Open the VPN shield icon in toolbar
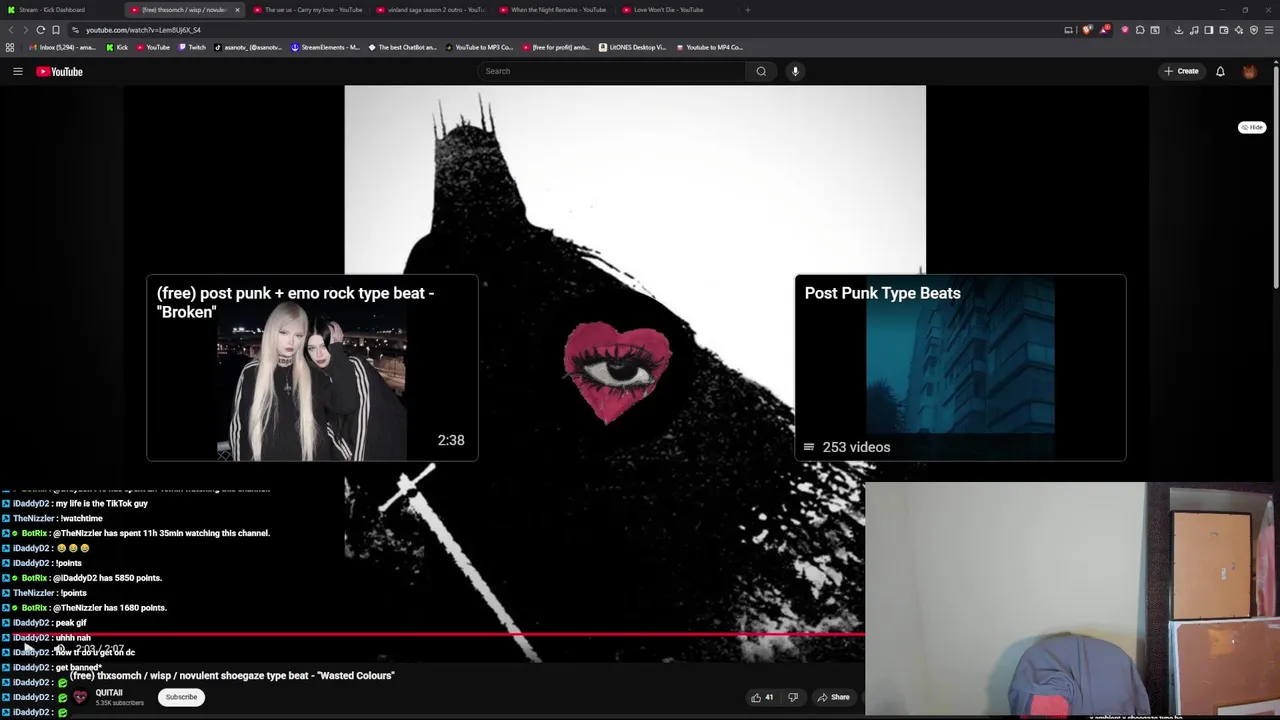 [1254, 30]
